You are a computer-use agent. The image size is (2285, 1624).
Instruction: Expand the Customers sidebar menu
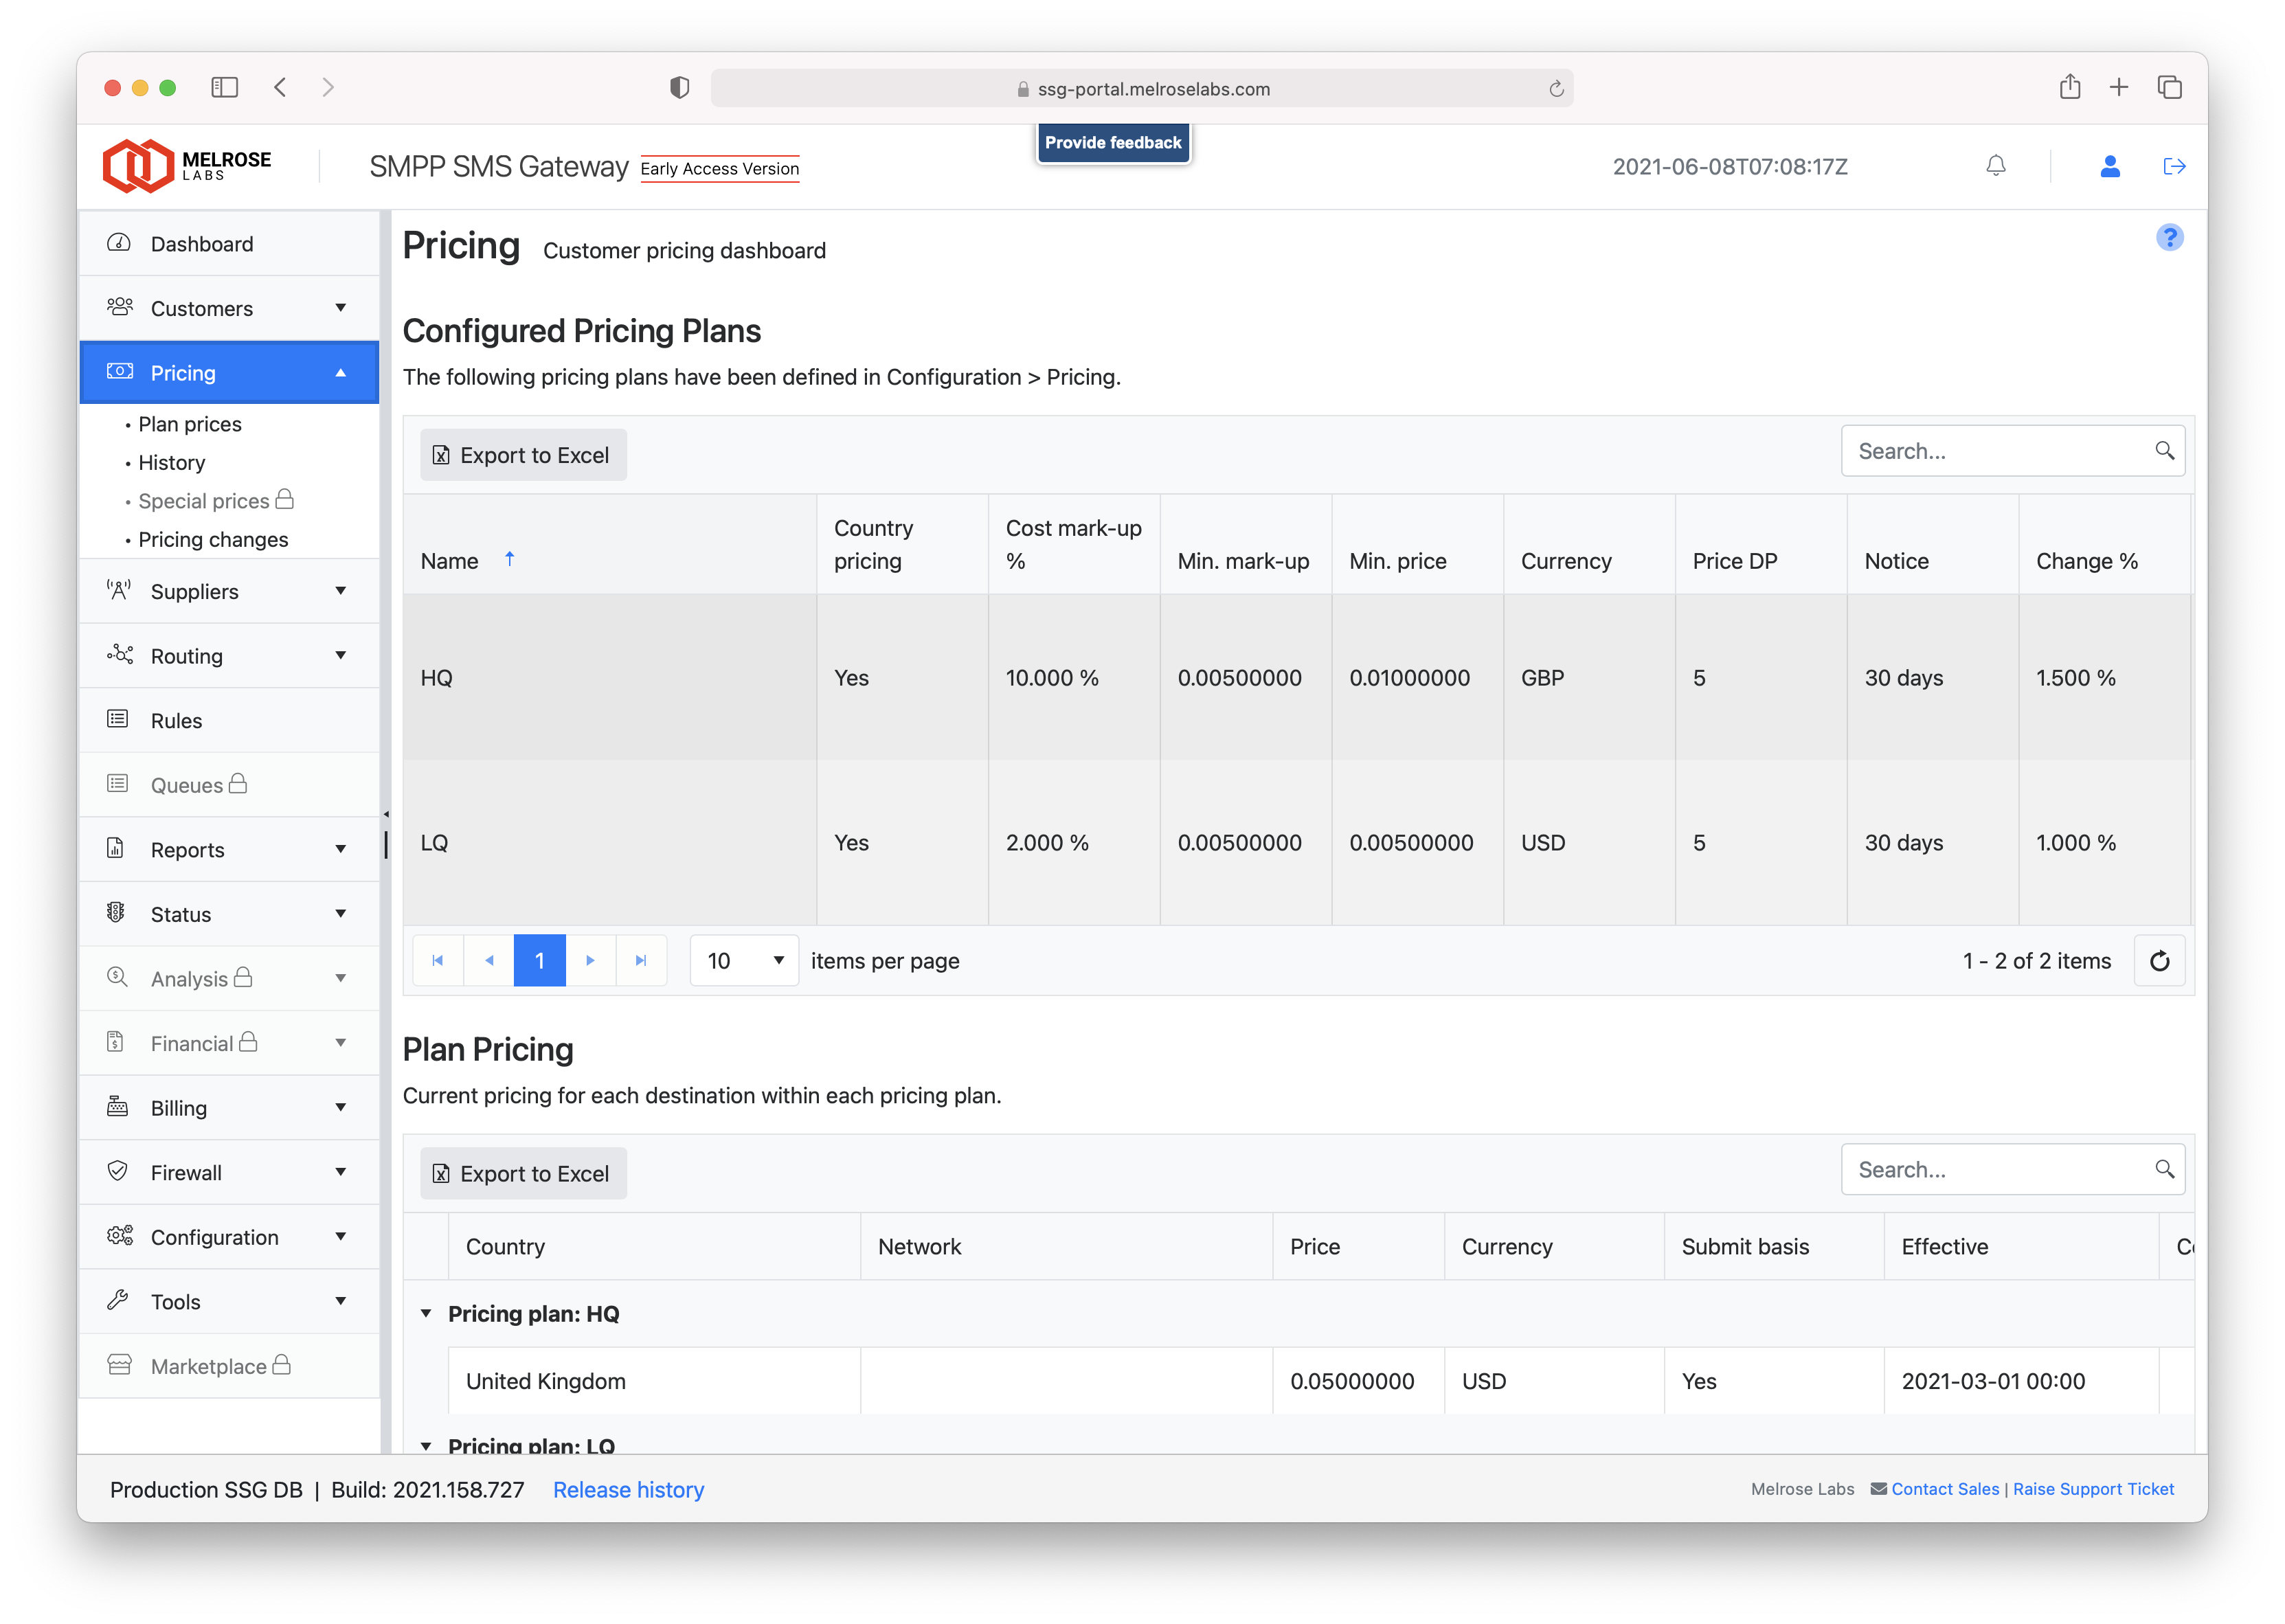[x=229, y=308]
